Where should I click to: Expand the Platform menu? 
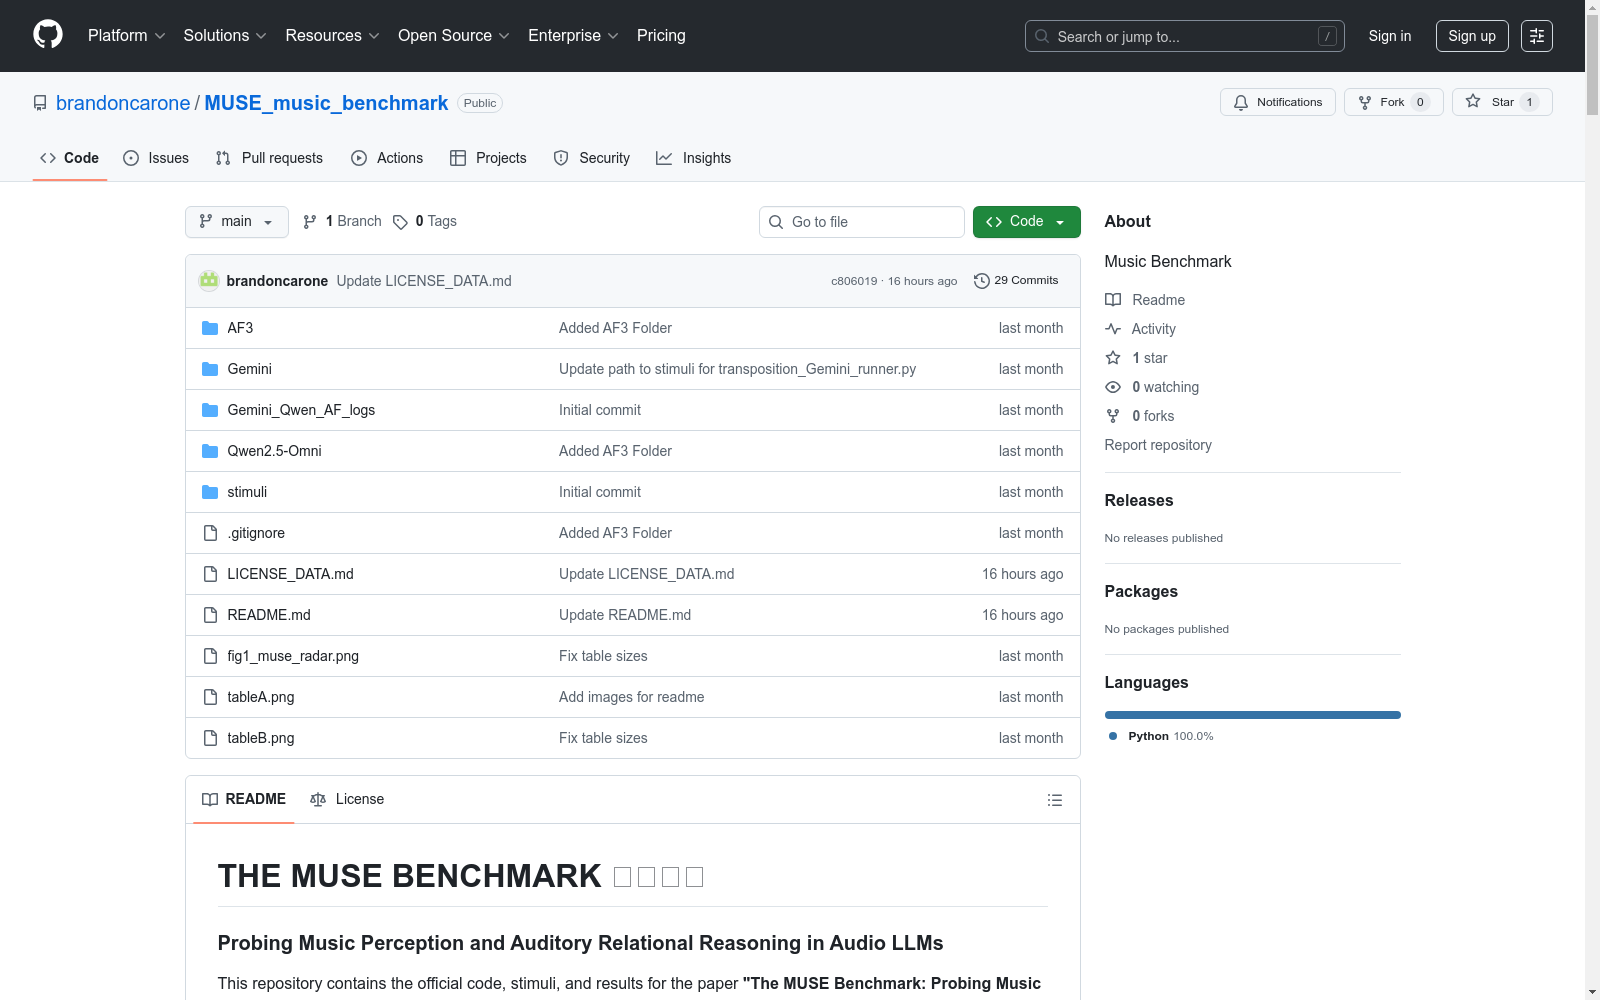tap(127, 36)
